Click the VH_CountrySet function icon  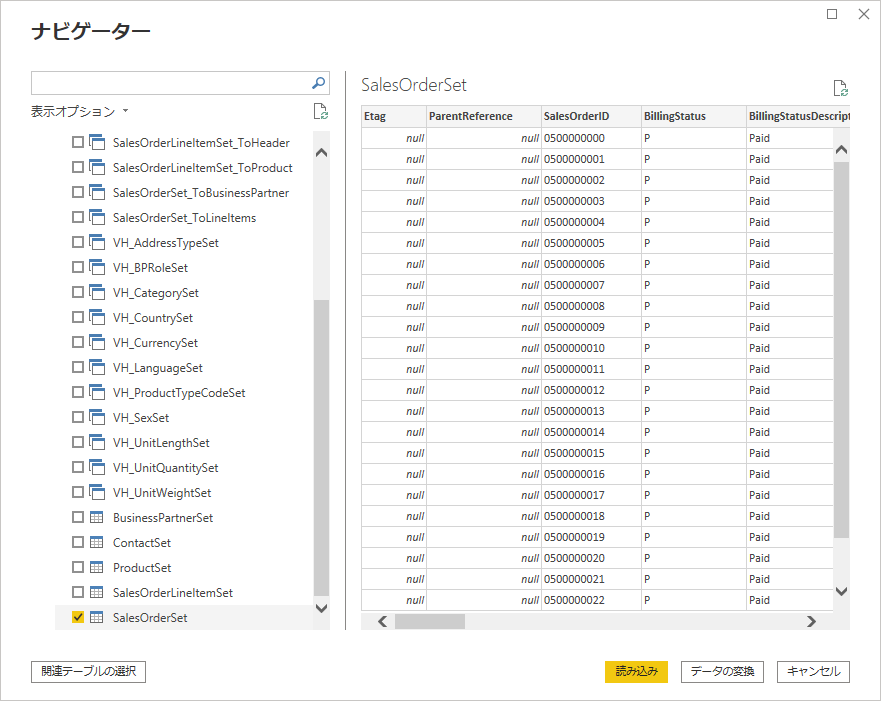97,317
